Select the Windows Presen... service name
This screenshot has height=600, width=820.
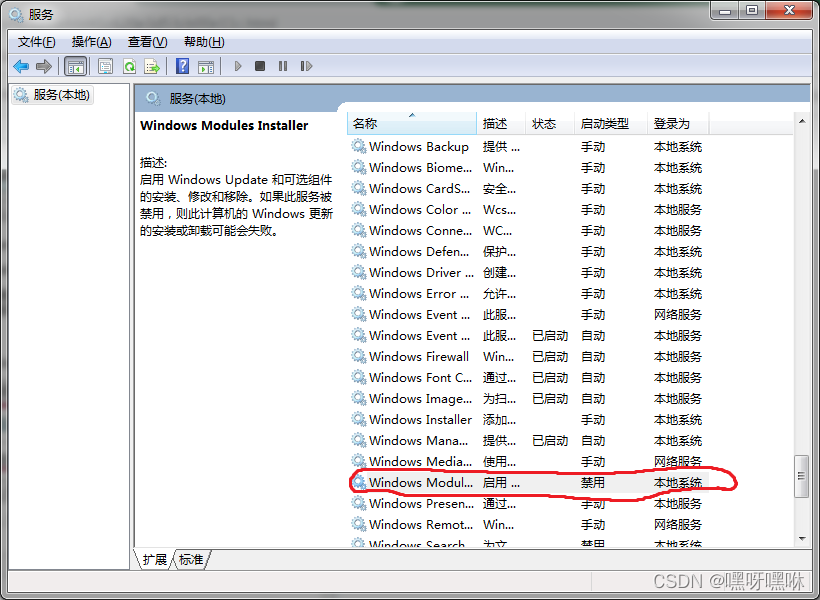tap(421, 503)
